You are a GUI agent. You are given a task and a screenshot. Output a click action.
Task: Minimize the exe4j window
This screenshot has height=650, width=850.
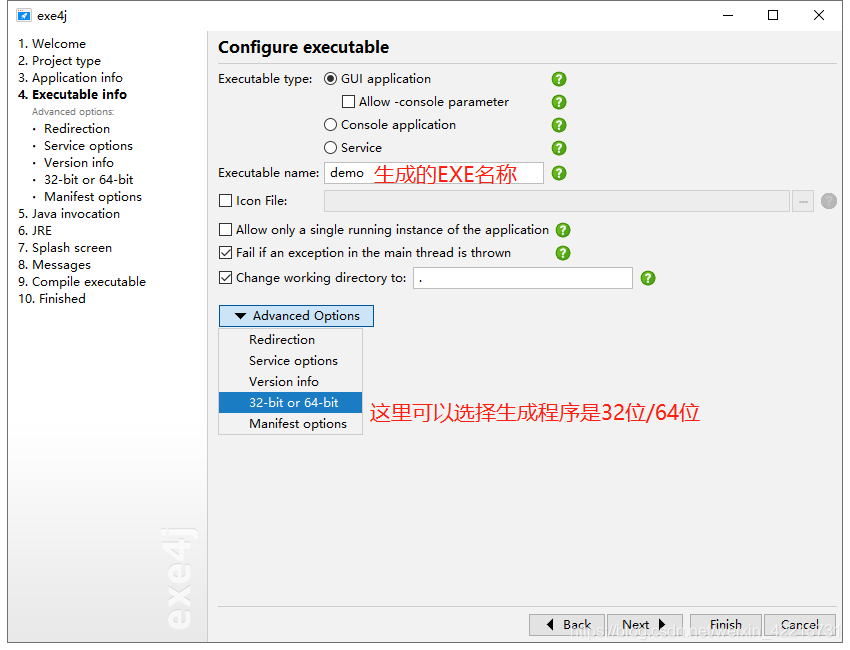[728, 15]
